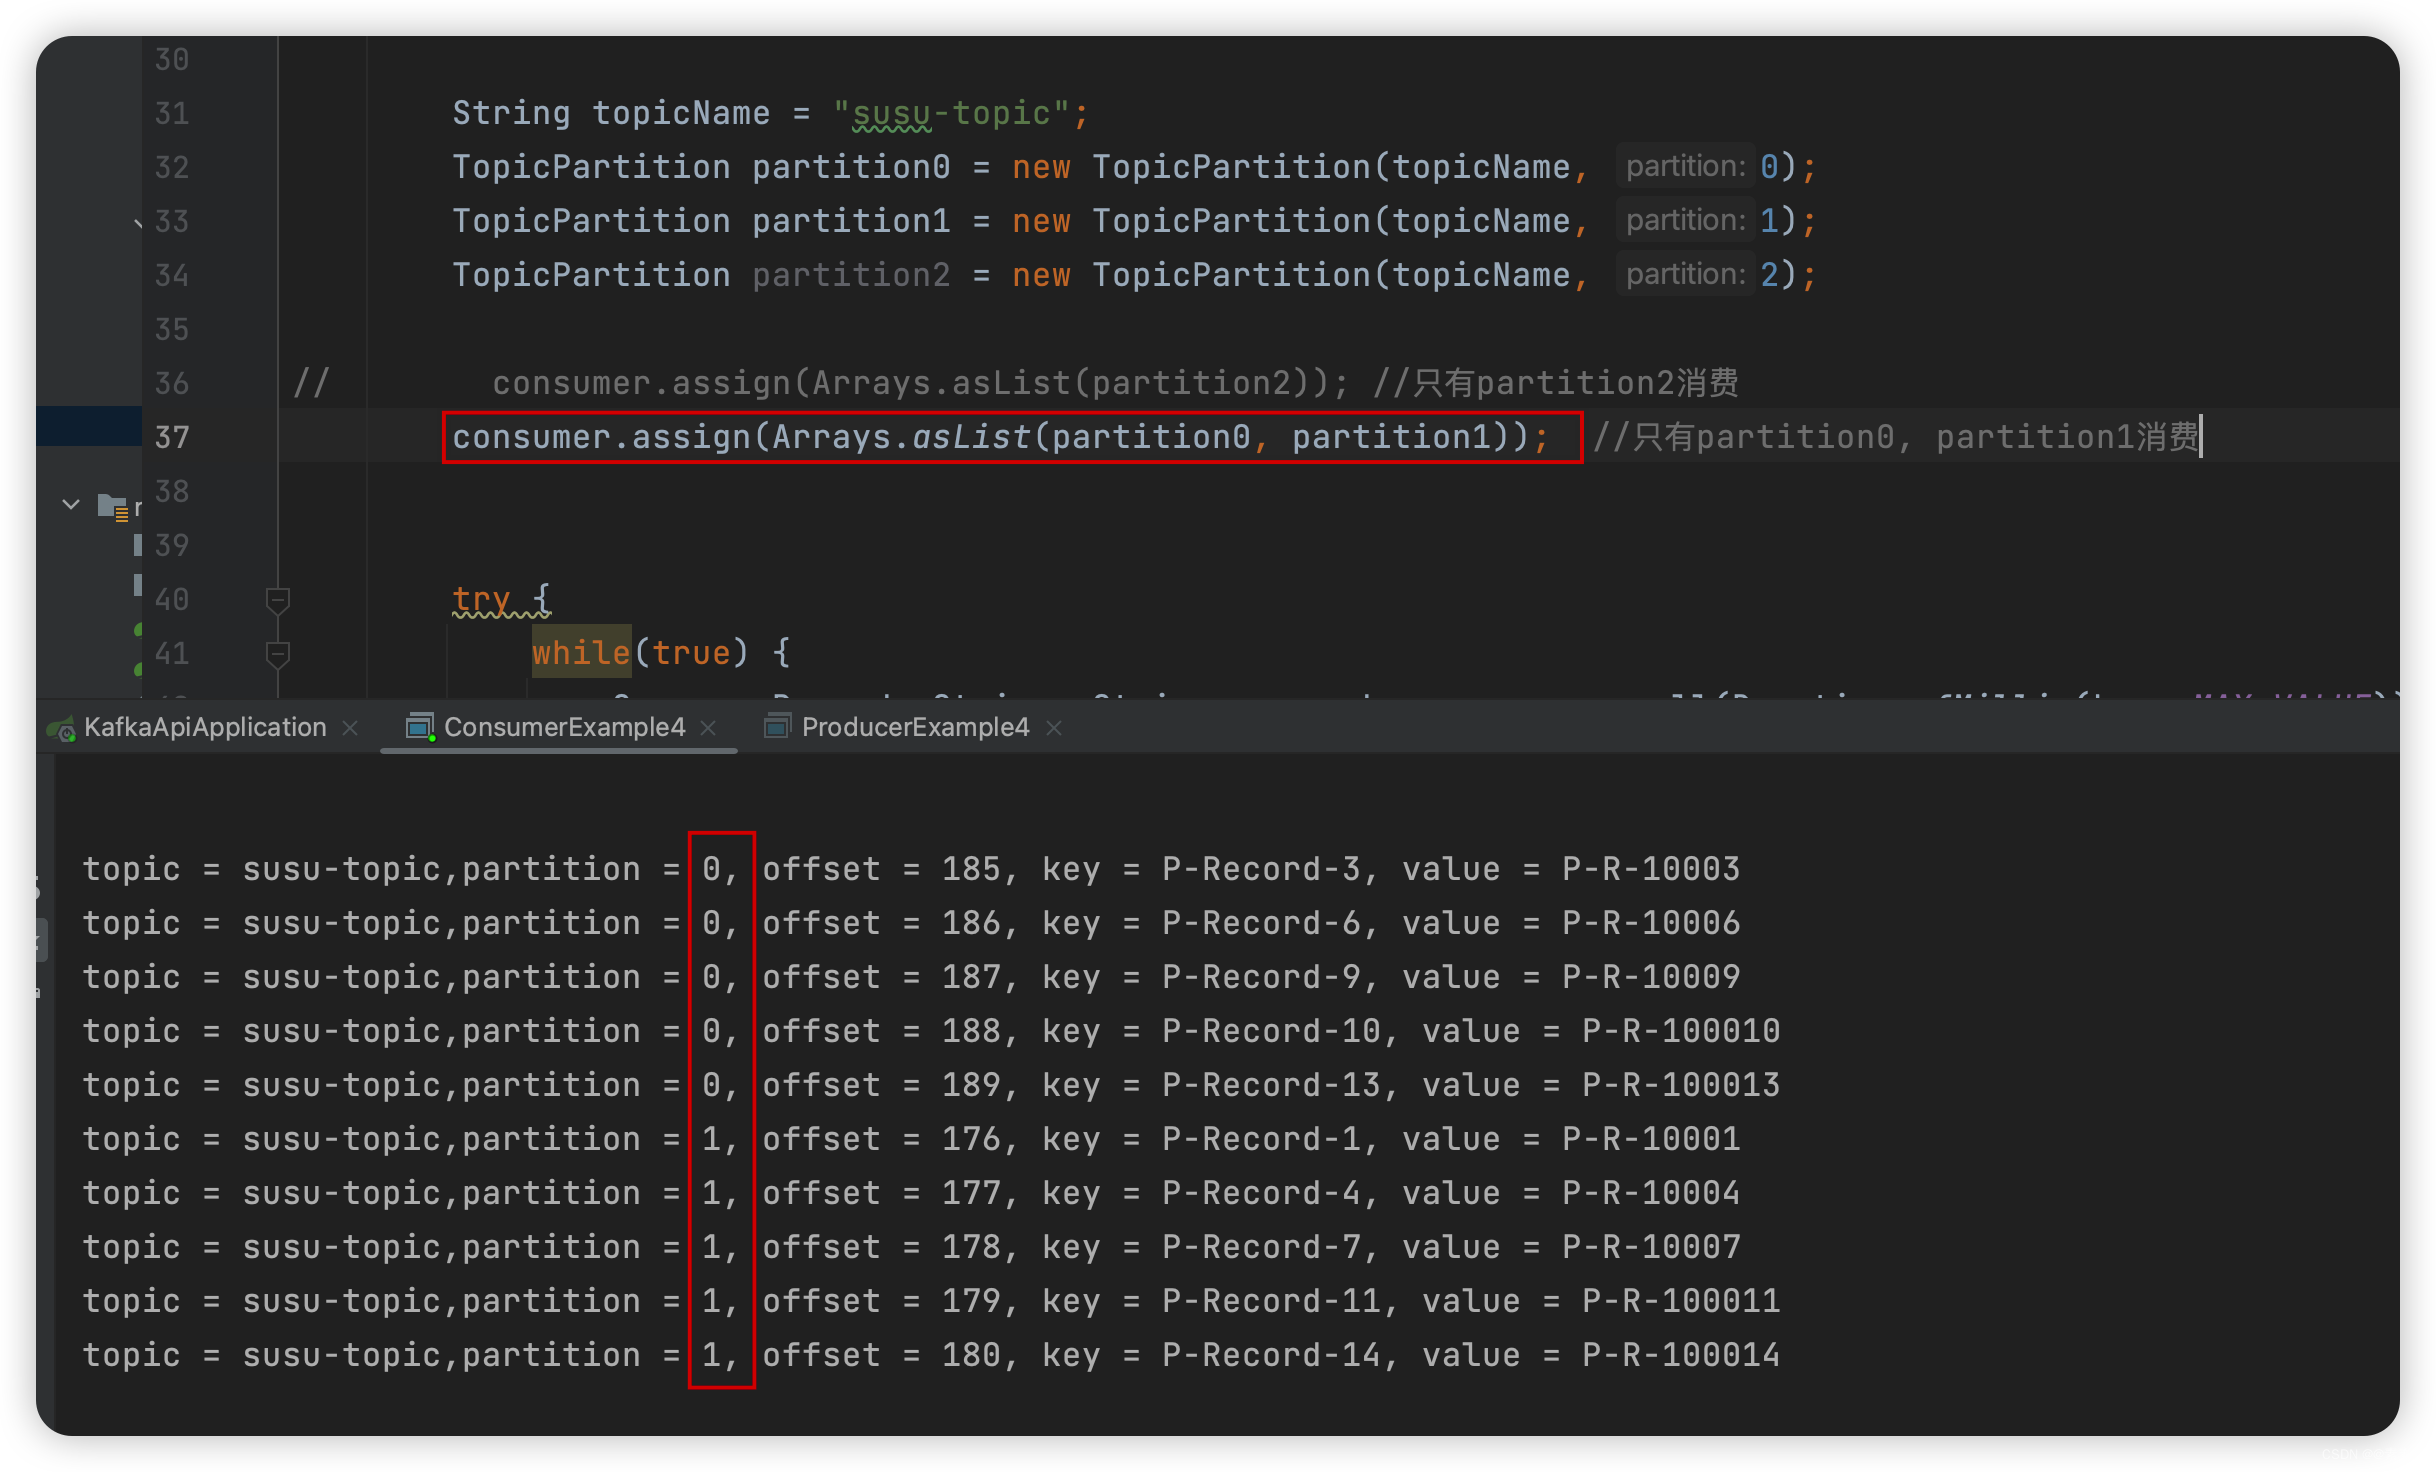The image size is (2436, 1472).
Task: Click the console output row with key P-Record-4
Action: point(911,1193)
